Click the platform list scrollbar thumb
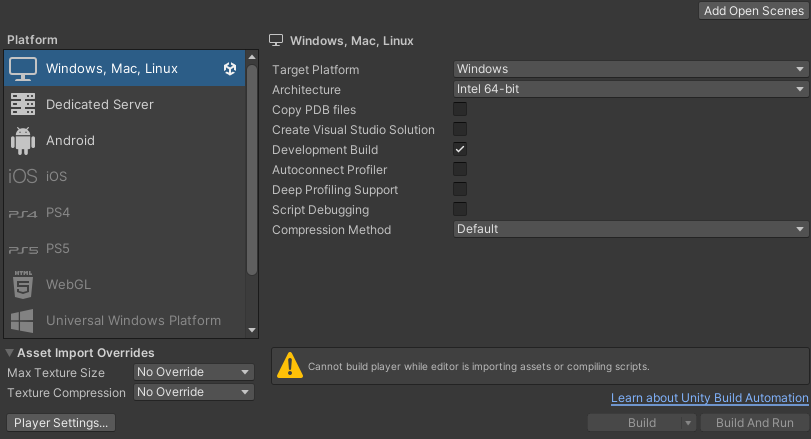 [252, 170]
